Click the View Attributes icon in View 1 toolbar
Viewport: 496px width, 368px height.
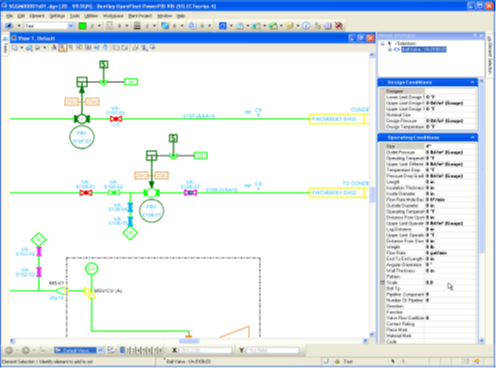pos(15,48)
